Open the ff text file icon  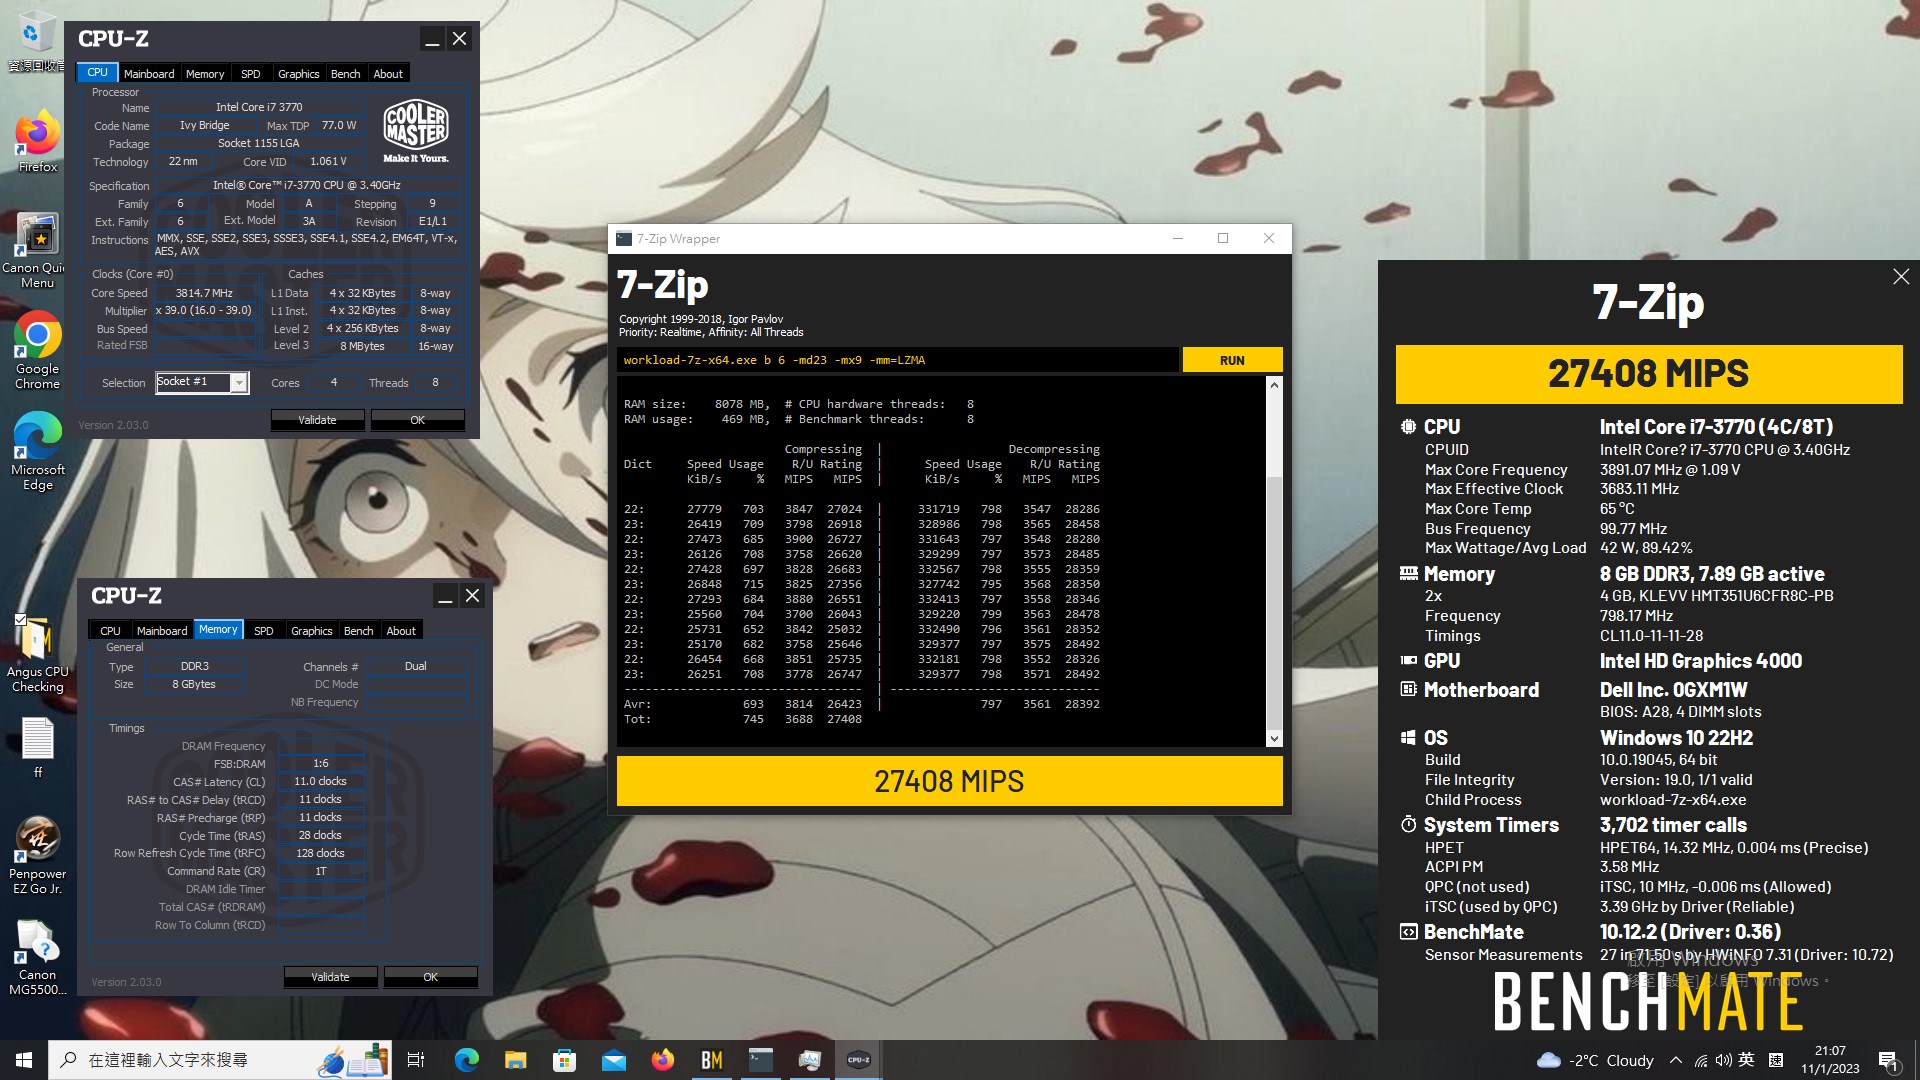click(x=37, y=747)
